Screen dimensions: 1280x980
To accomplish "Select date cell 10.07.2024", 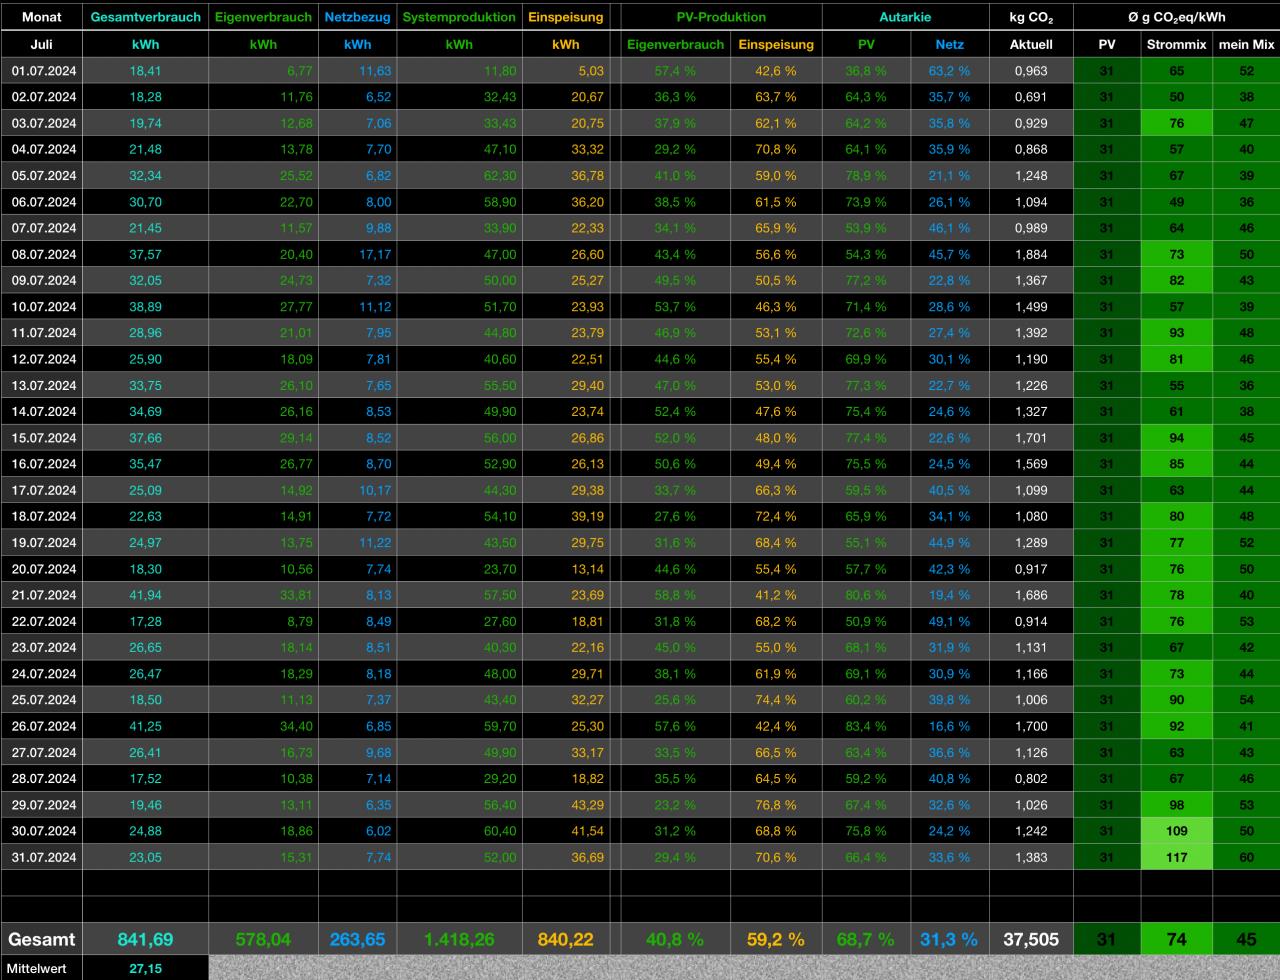I will 41,307.
